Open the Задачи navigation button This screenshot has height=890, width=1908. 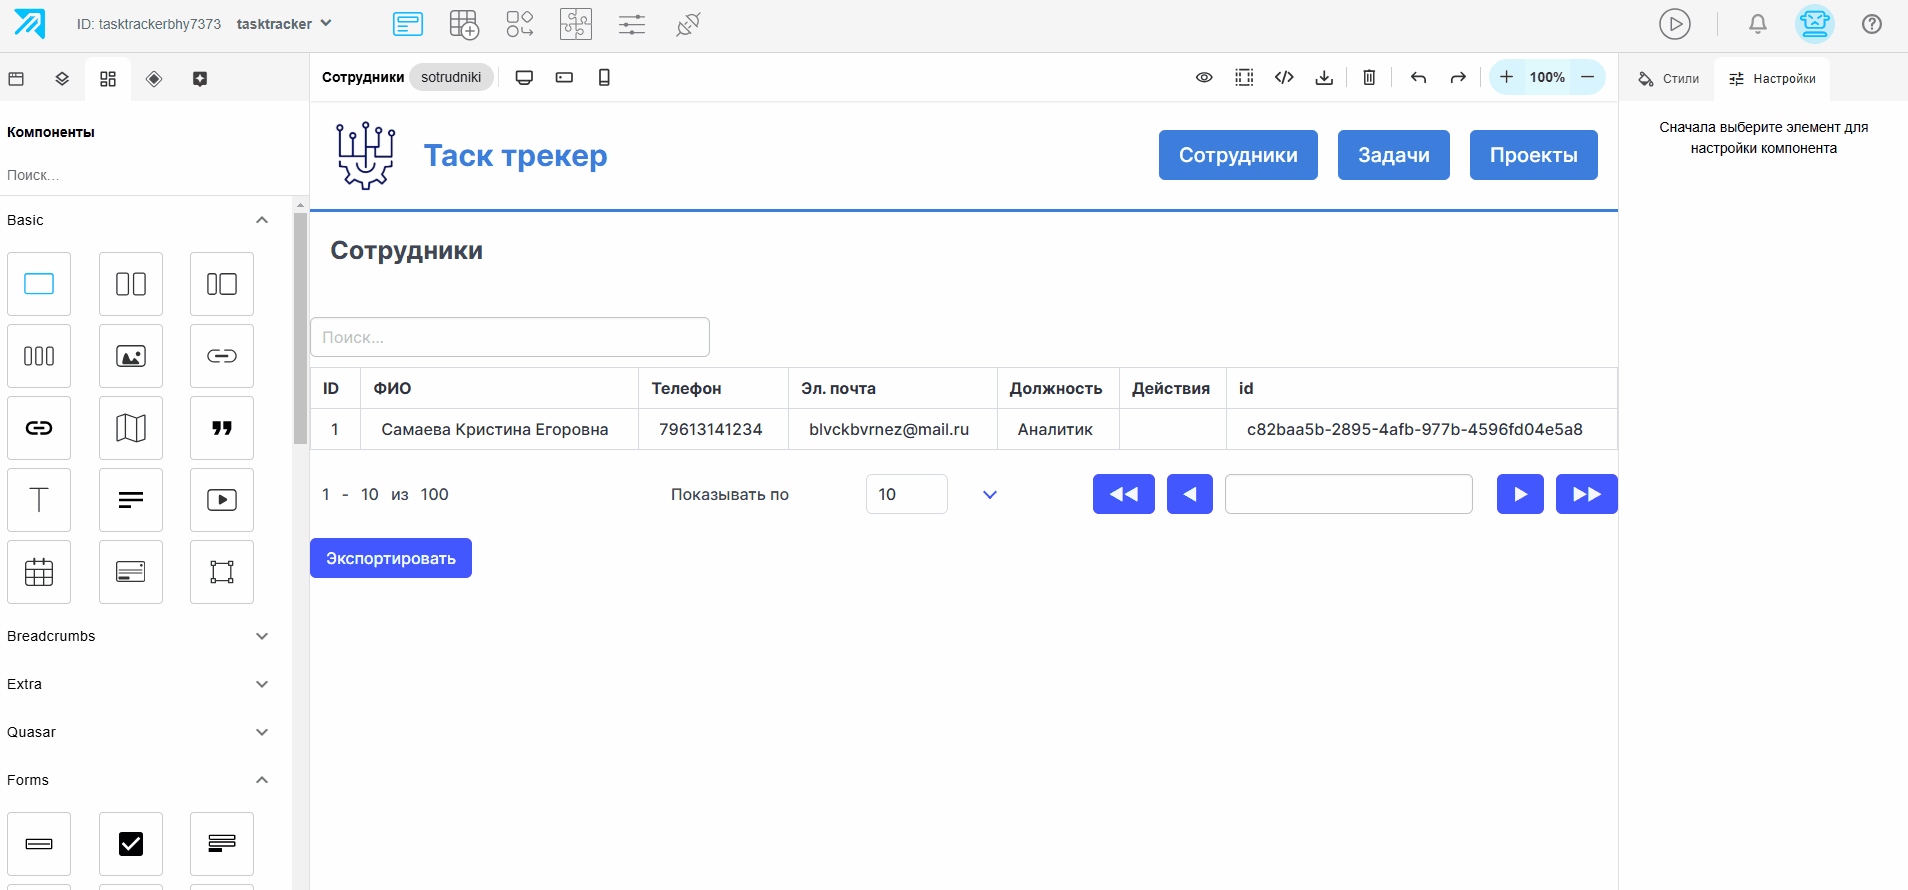coord(1393,155)
